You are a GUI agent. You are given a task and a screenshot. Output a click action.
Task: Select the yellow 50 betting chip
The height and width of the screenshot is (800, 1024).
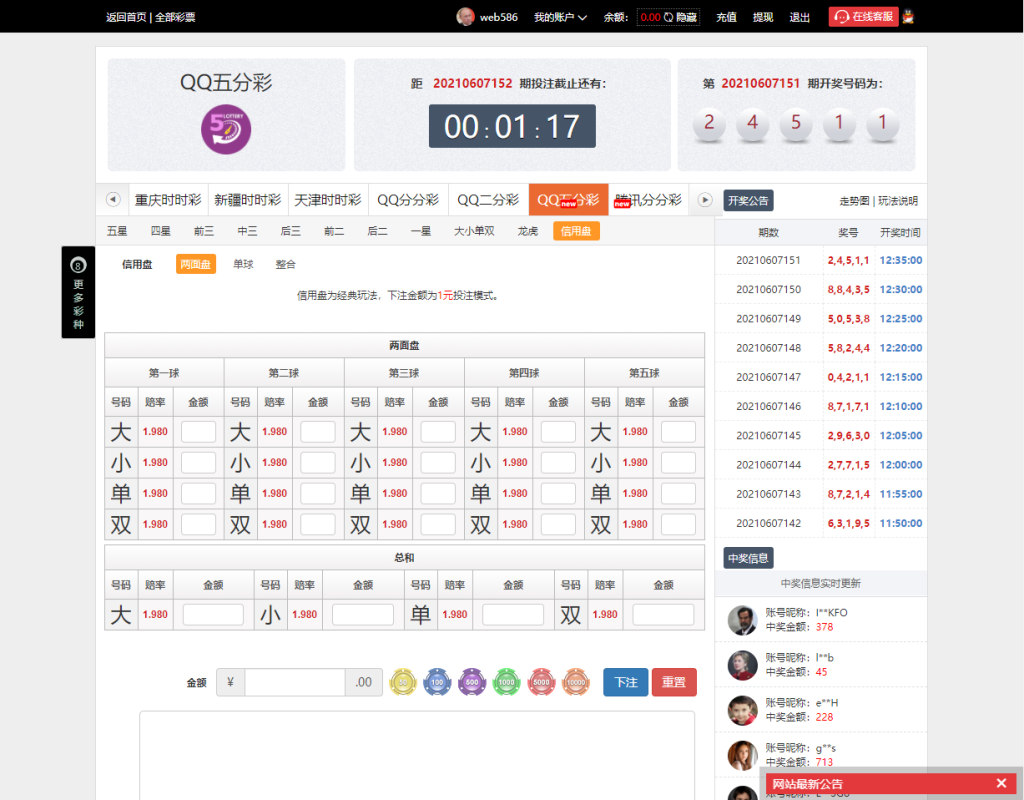pos(403,682)
